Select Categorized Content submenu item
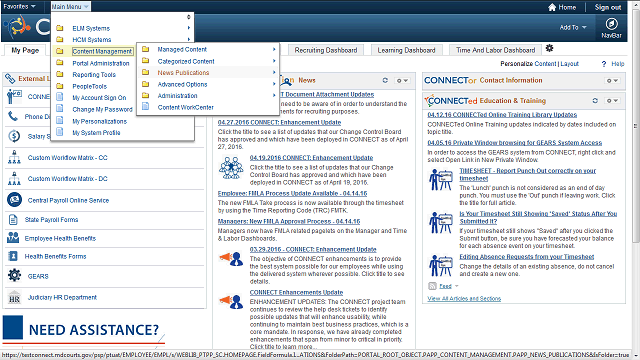The image size is (640, 360). [186, 61]
